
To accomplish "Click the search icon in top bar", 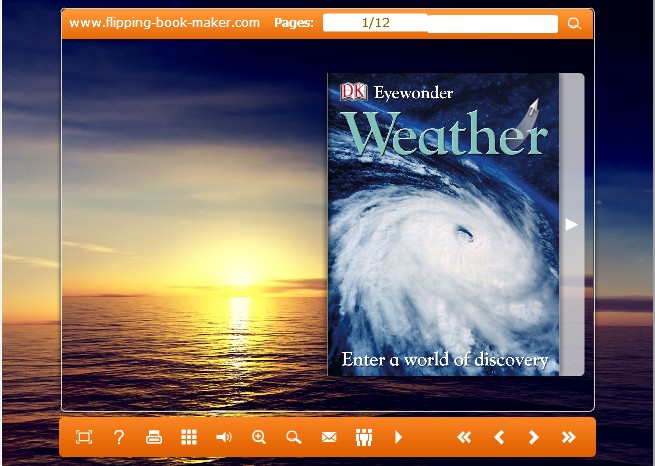I will pyautogui.click(x=574, y=23).
